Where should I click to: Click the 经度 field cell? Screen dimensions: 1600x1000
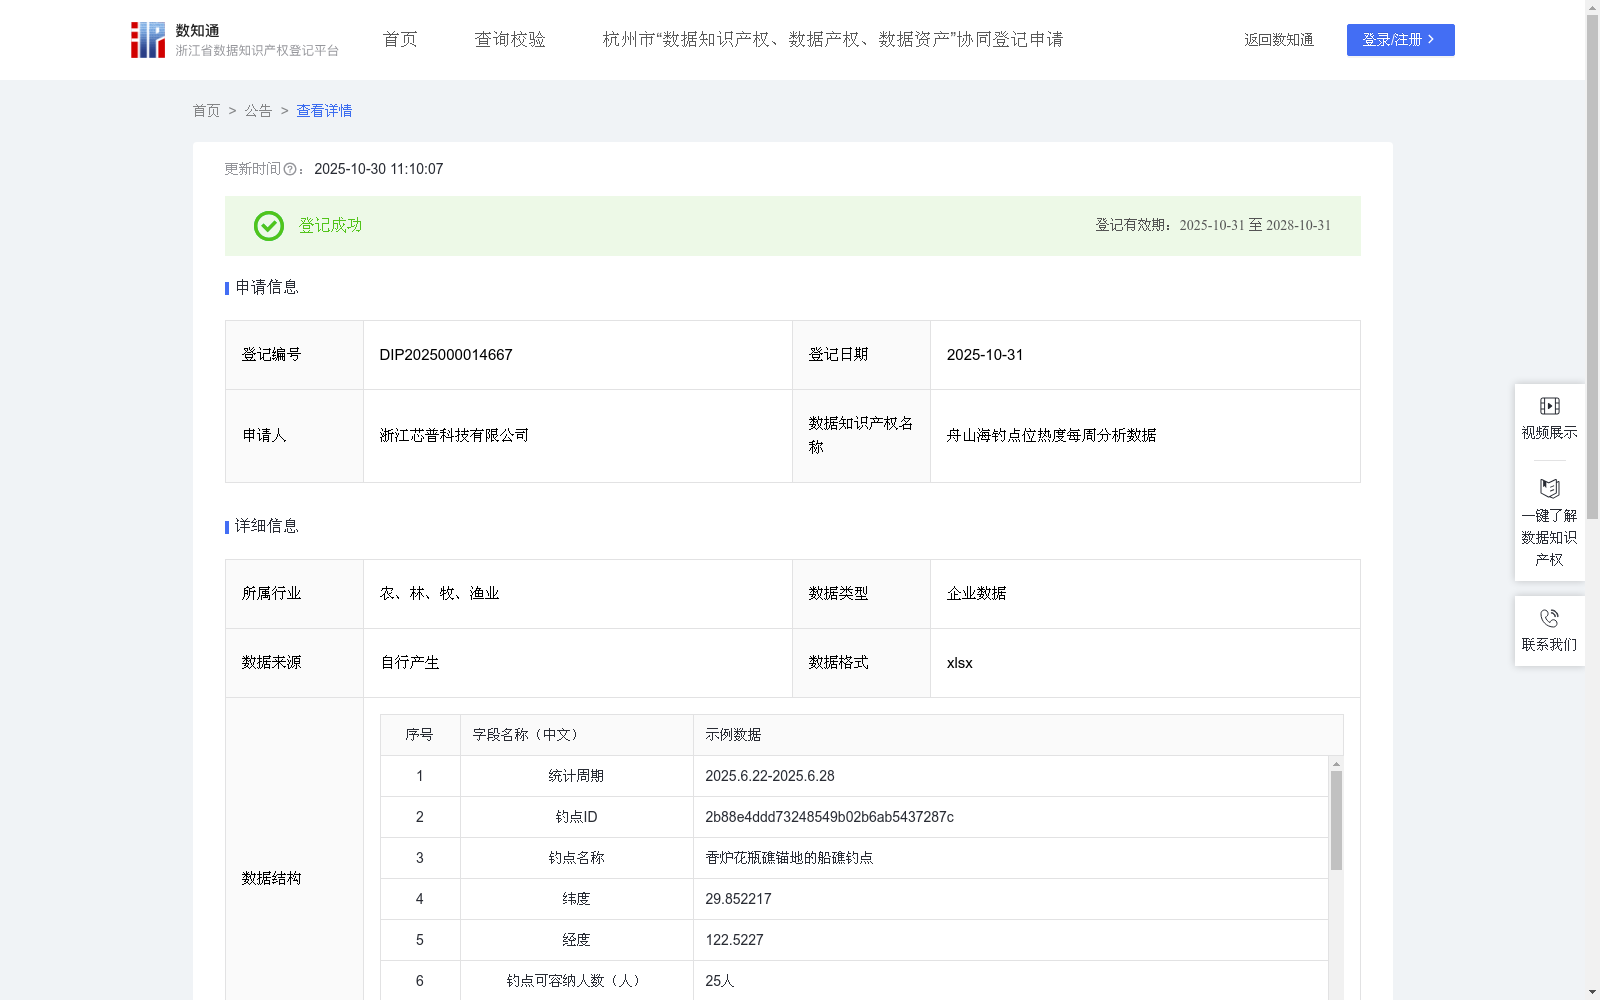(577, 940)
